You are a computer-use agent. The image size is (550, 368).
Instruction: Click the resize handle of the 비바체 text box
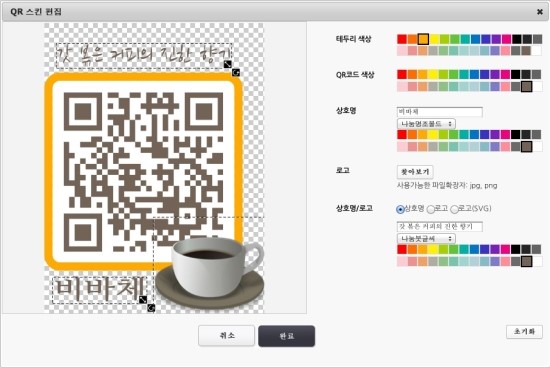point(143,300)
